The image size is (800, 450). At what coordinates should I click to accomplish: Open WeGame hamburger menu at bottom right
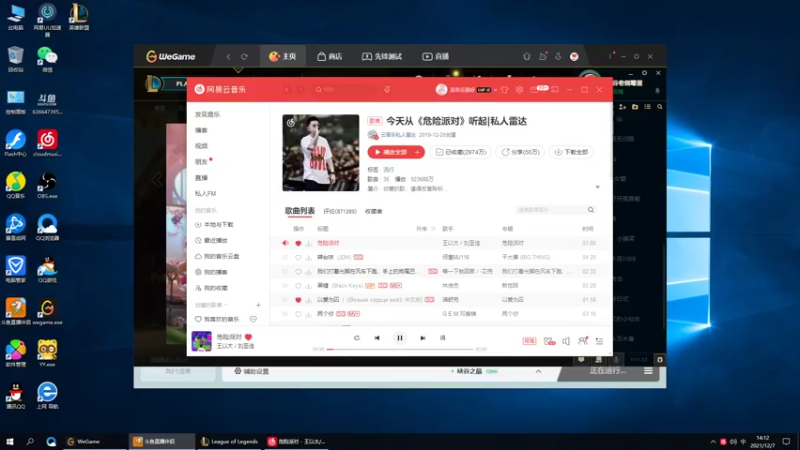[x=648, y=371]
